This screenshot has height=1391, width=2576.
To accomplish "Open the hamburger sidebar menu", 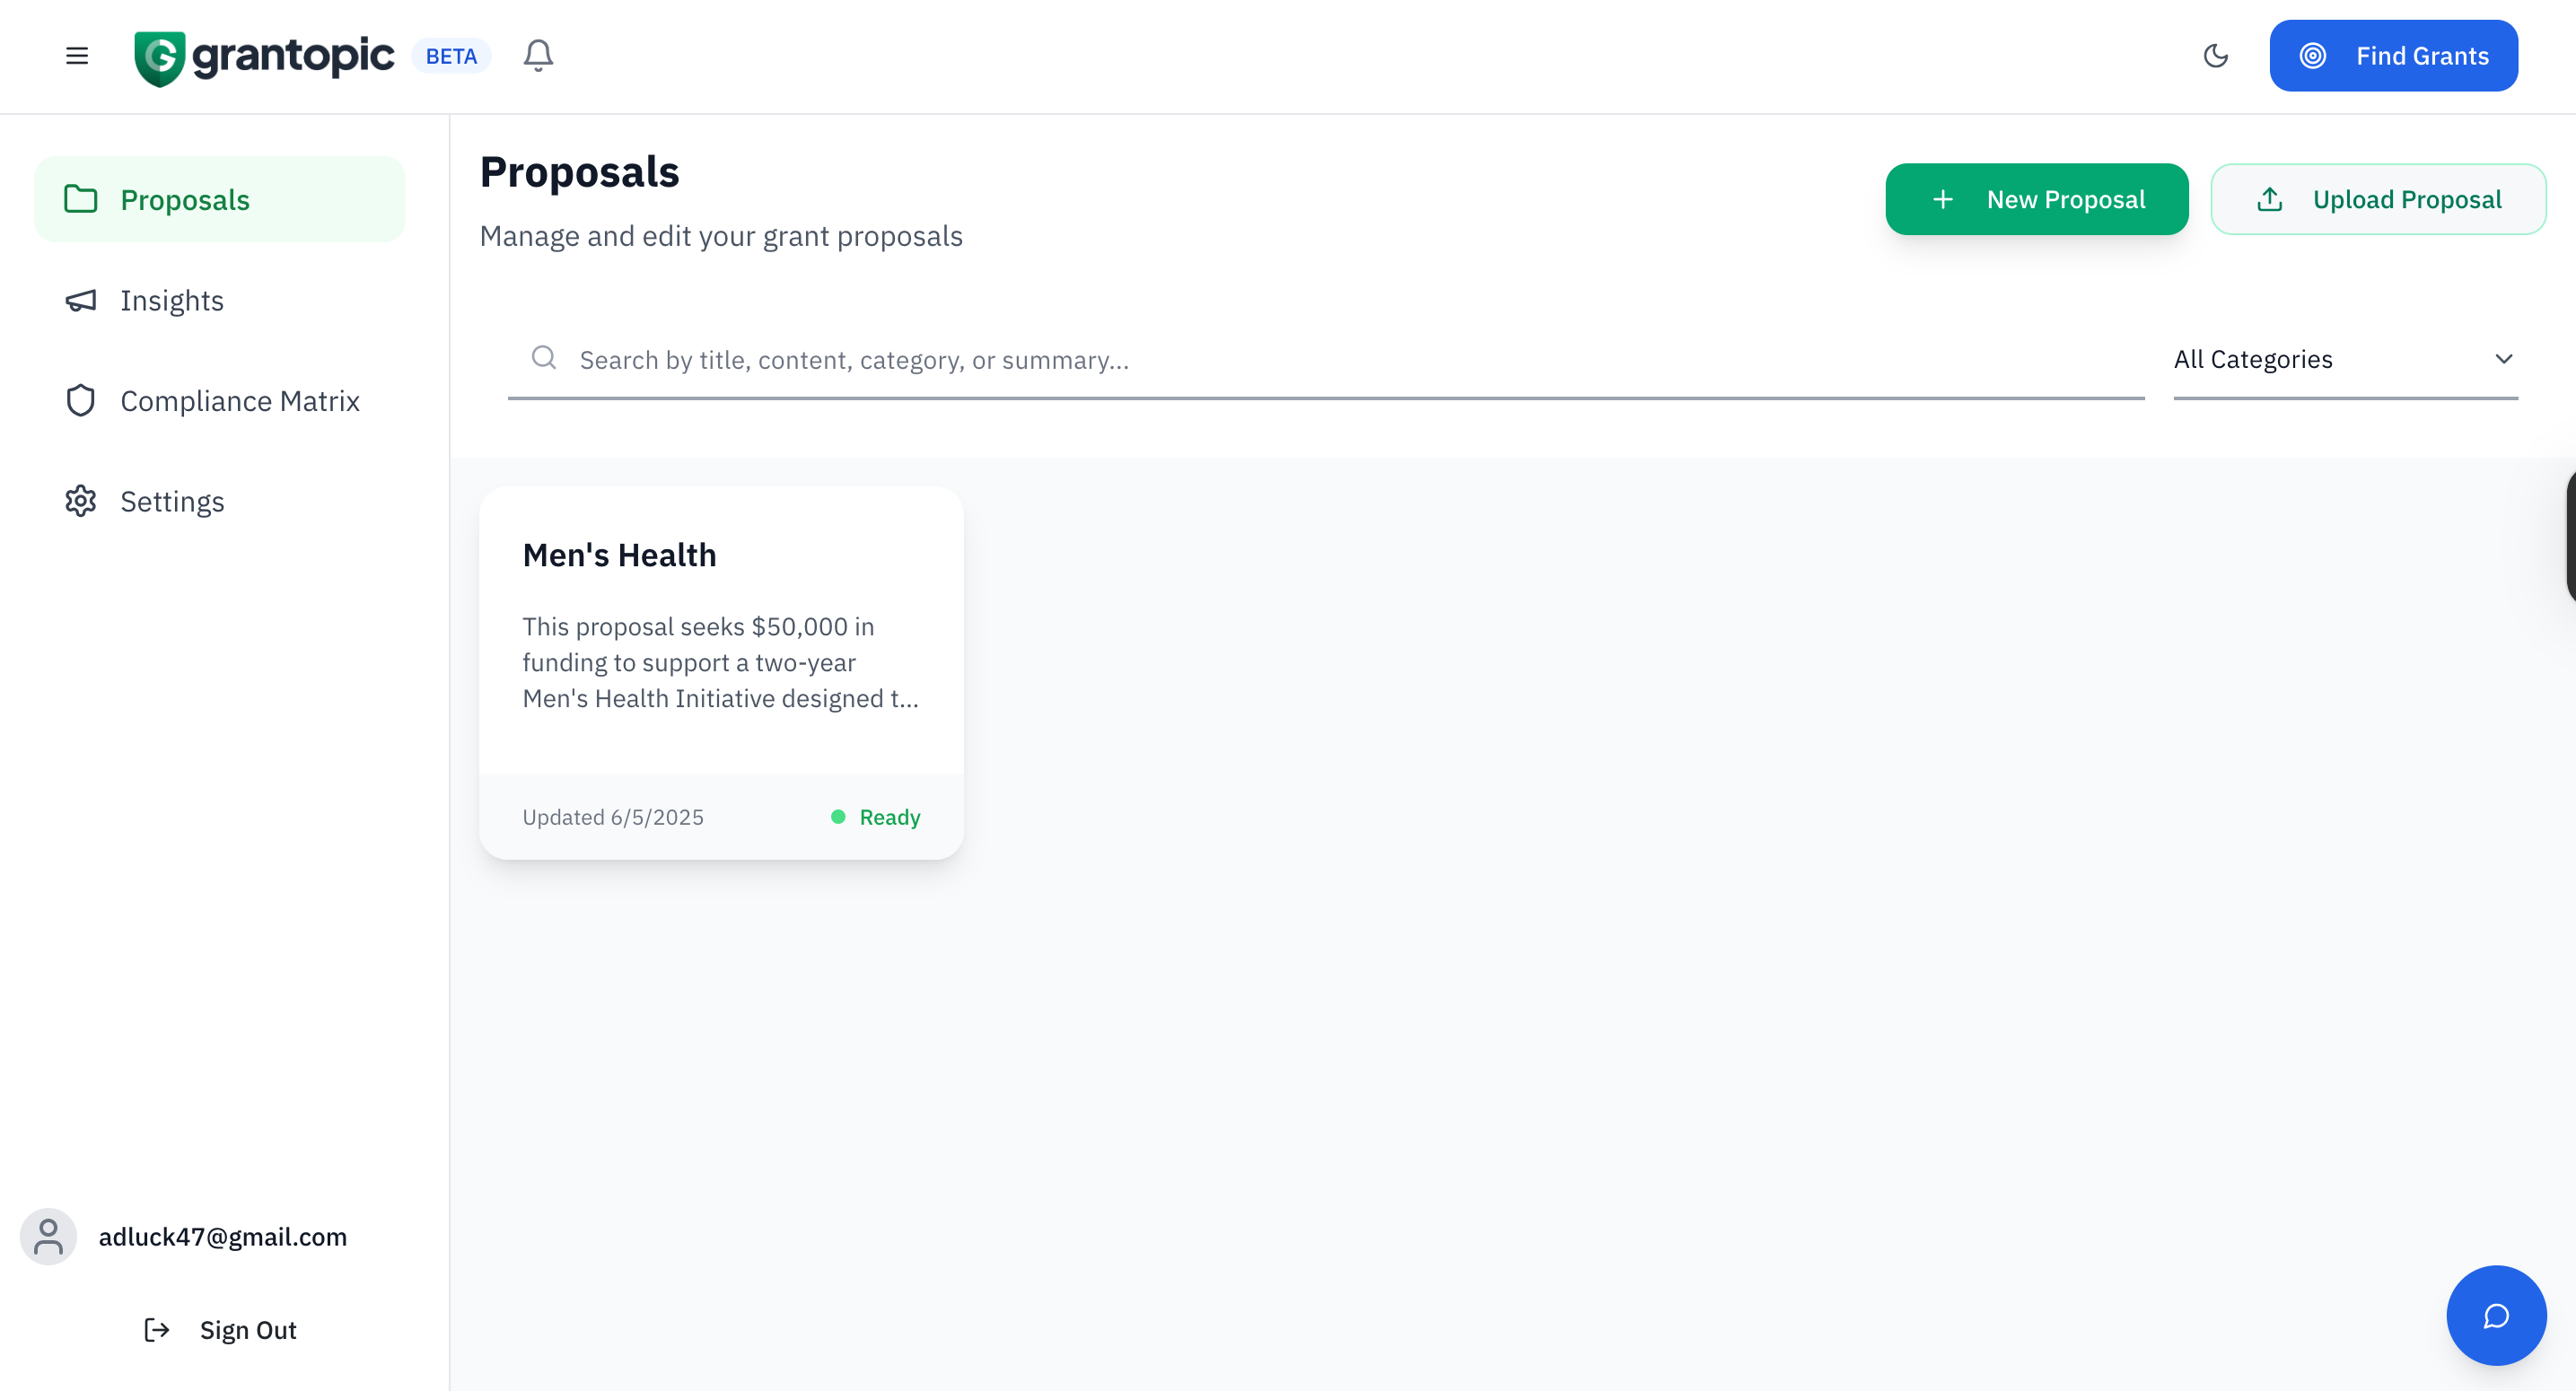I will (77, 56).
